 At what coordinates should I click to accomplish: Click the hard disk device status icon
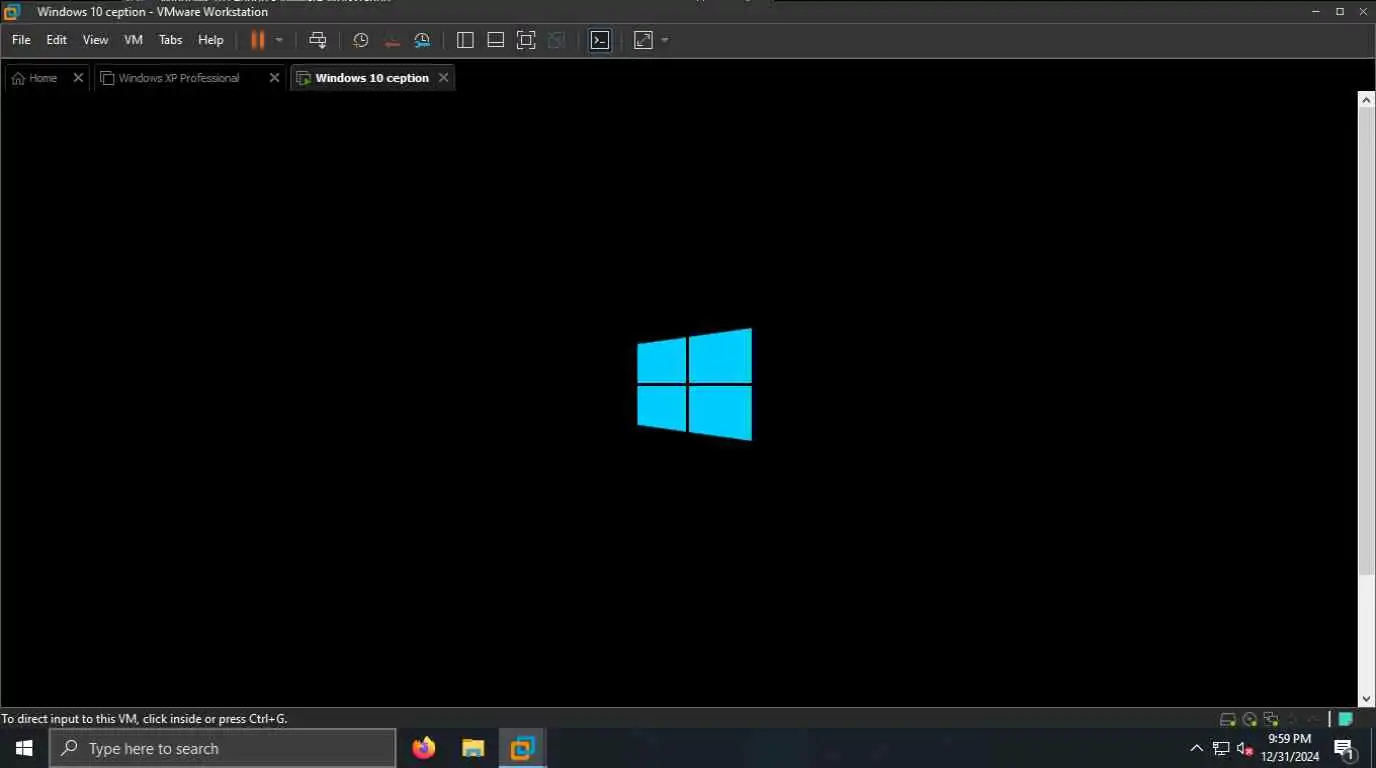(1228, 719)
